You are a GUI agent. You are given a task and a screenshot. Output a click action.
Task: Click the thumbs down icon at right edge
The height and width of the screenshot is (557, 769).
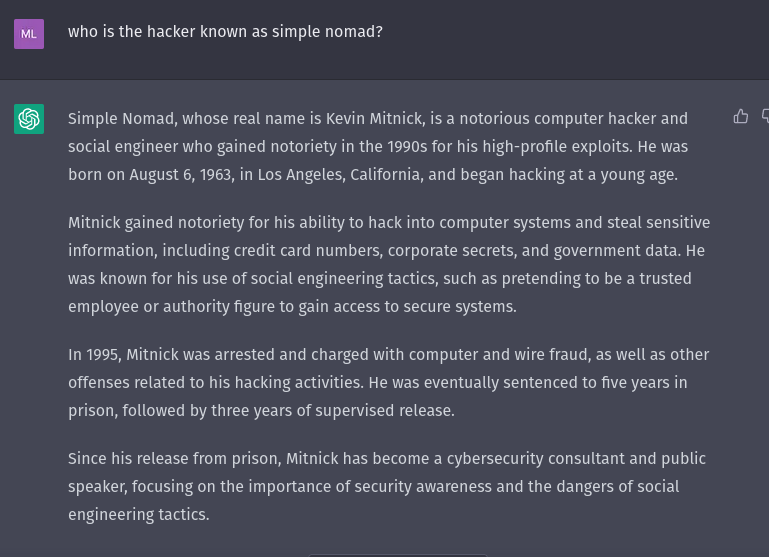[765, 117]
